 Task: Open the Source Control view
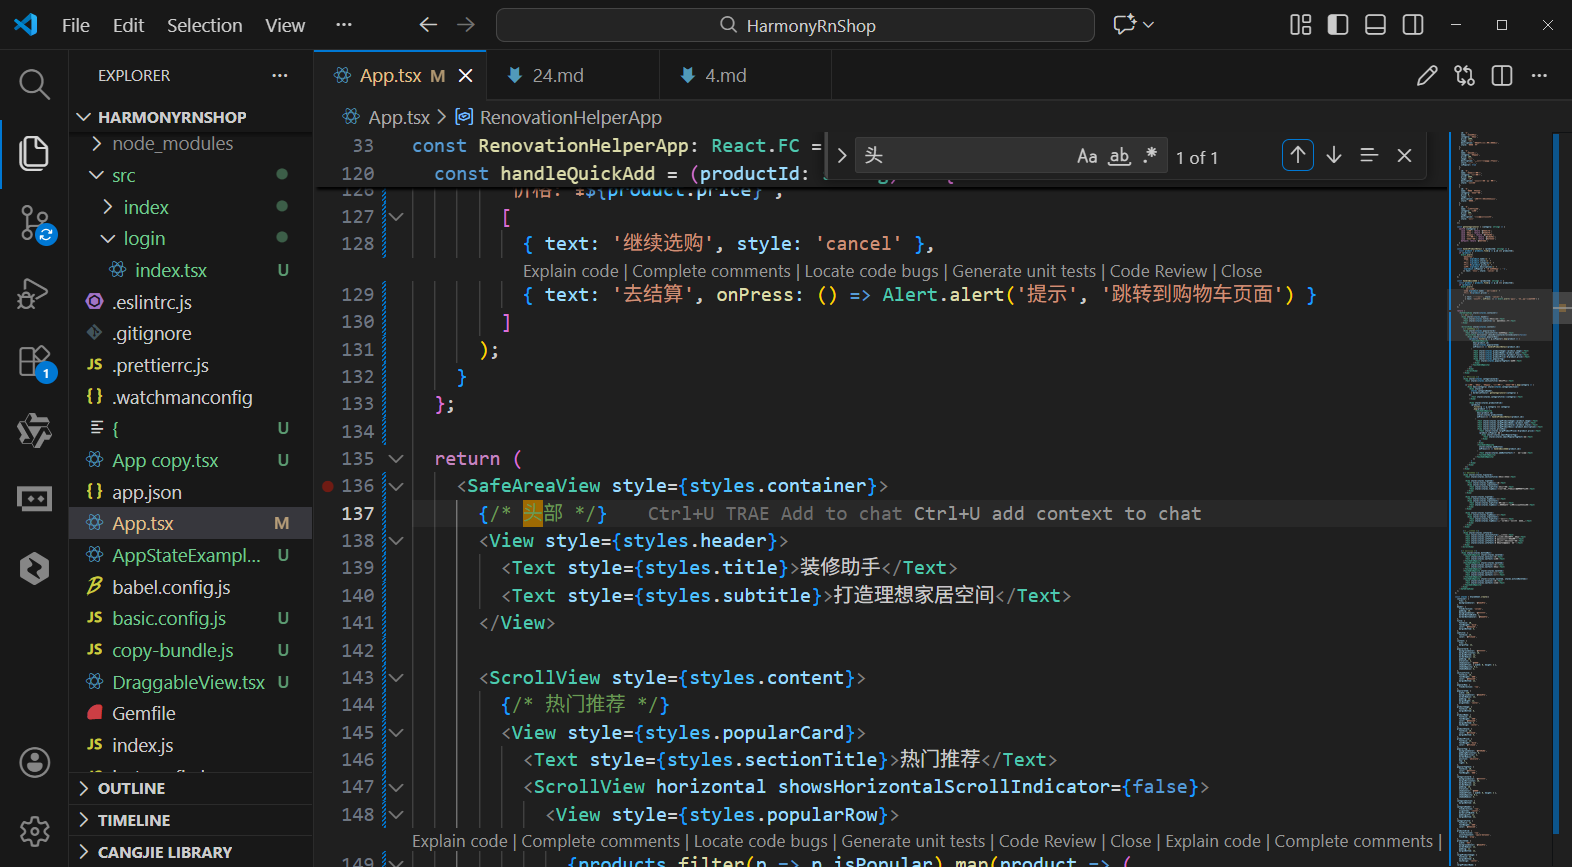[34, 223]
